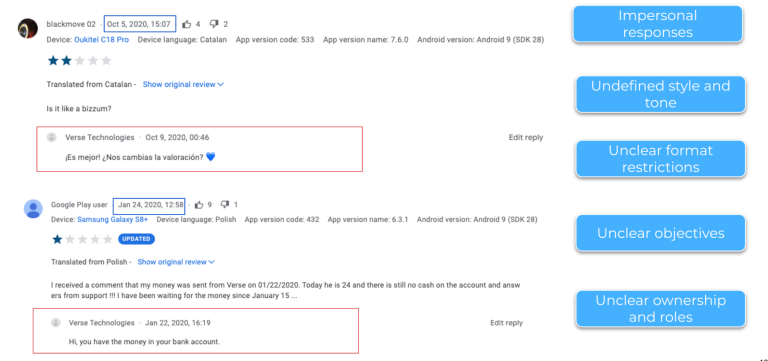Click Google Play user avatar icon
768x361 pixels.
[33, 209]
